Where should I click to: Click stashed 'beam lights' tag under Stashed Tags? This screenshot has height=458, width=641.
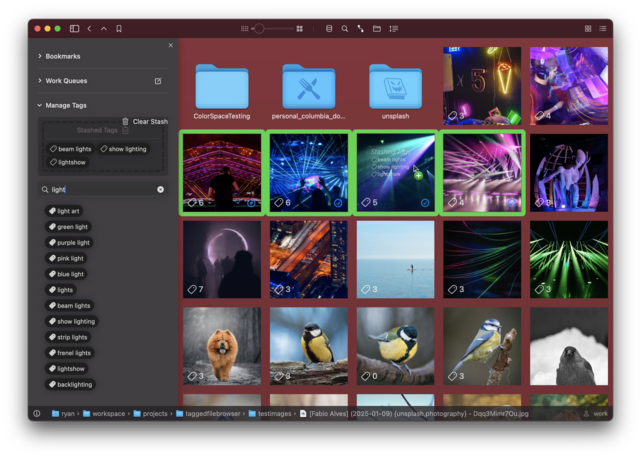point(70,149)
